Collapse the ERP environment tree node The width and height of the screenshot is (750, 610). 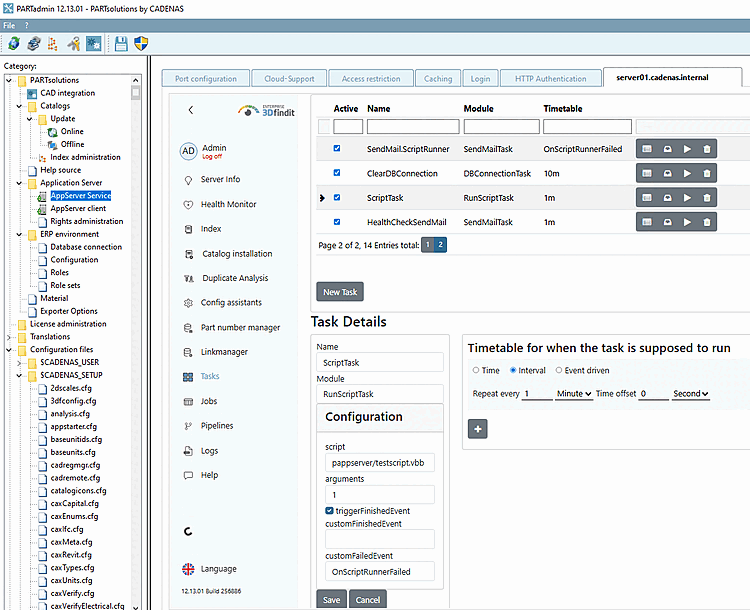pyautogui.click(x=19, y=234)
